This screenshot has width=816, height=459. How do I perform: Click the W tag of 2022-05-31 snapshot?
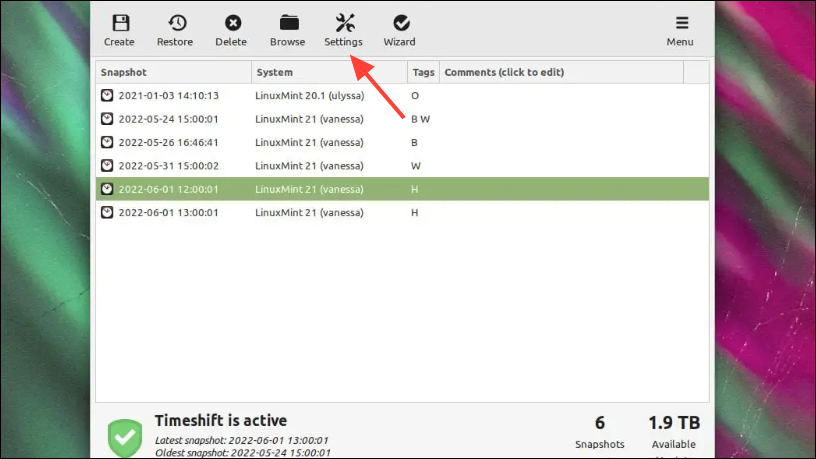416,166
